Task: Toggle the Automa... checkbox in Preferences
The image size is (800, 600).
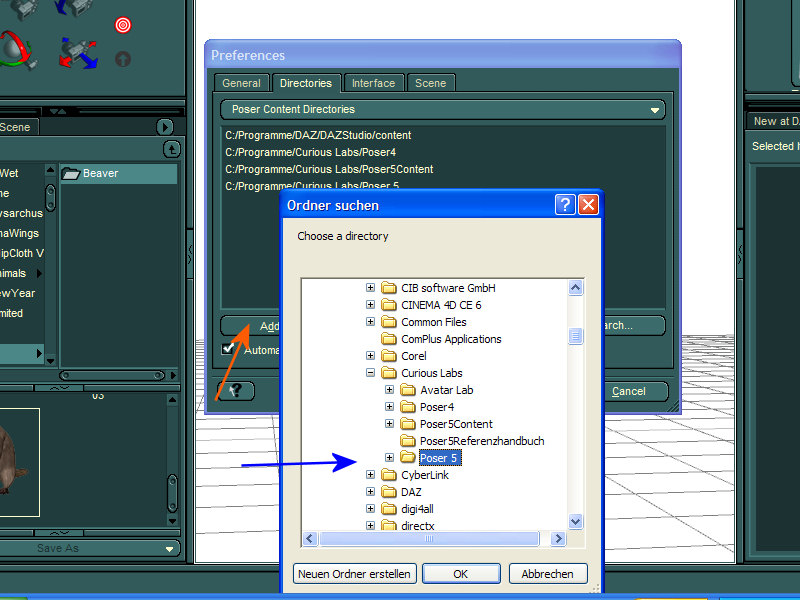Action: [x=228, y=348]
